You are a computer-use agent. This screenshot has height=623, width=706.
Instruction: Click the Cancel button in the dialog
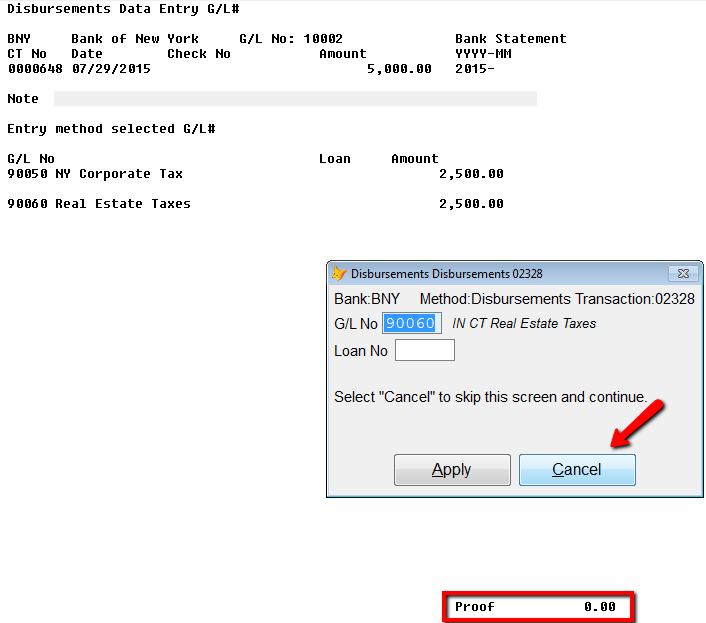click(x=577, y=470)
